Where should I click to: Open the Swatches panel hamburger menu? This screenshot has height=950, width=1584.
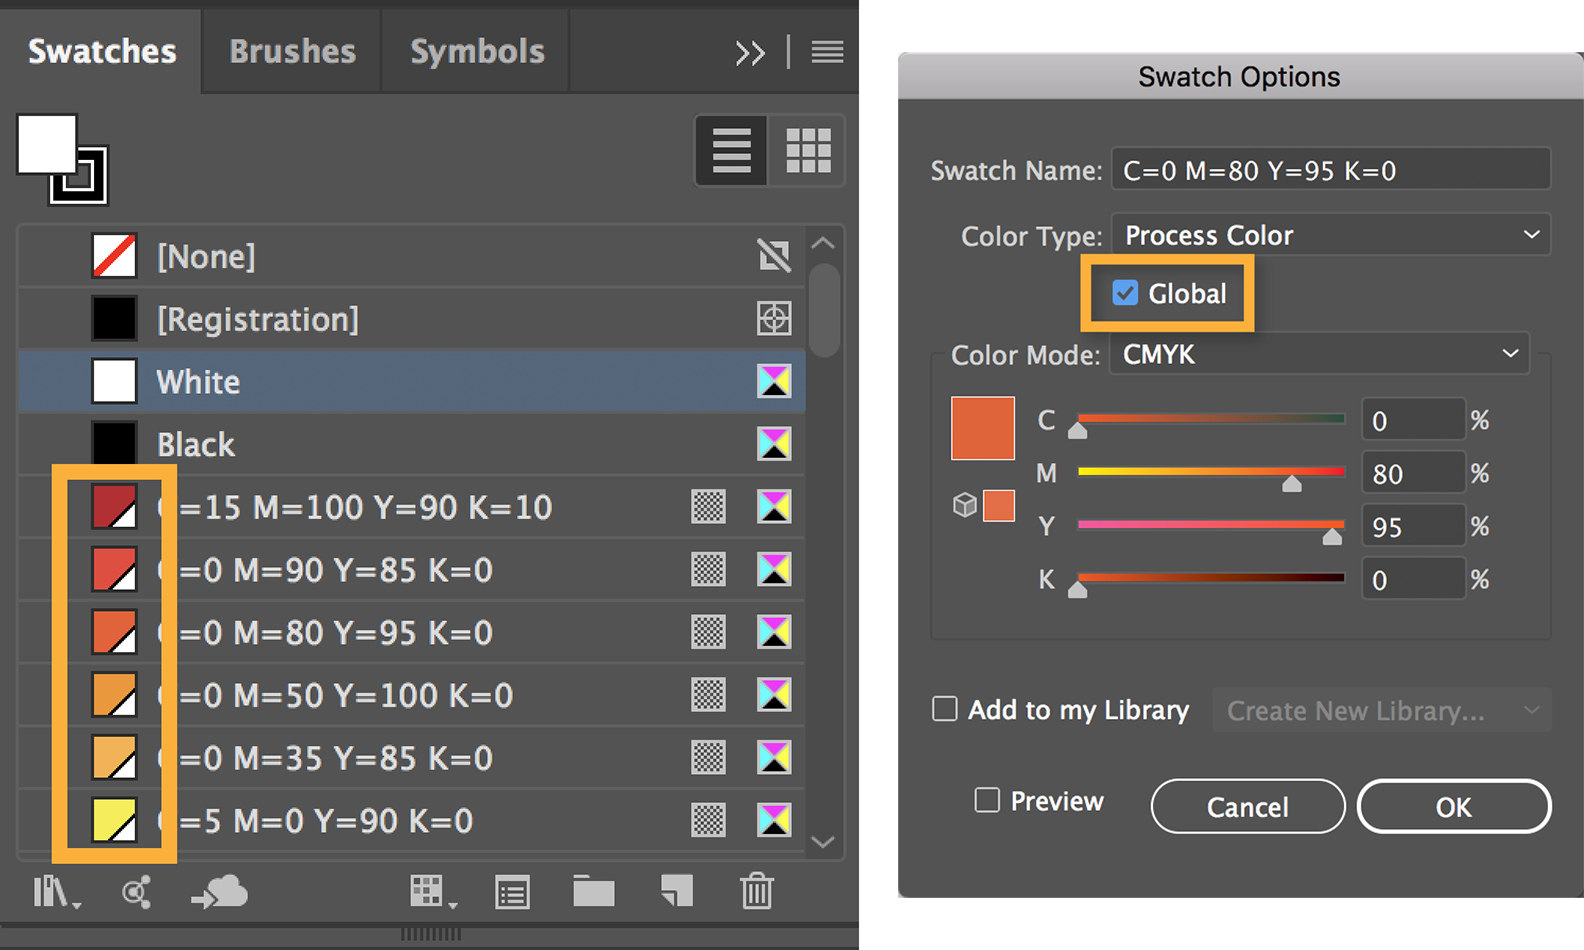pos(827,52)
